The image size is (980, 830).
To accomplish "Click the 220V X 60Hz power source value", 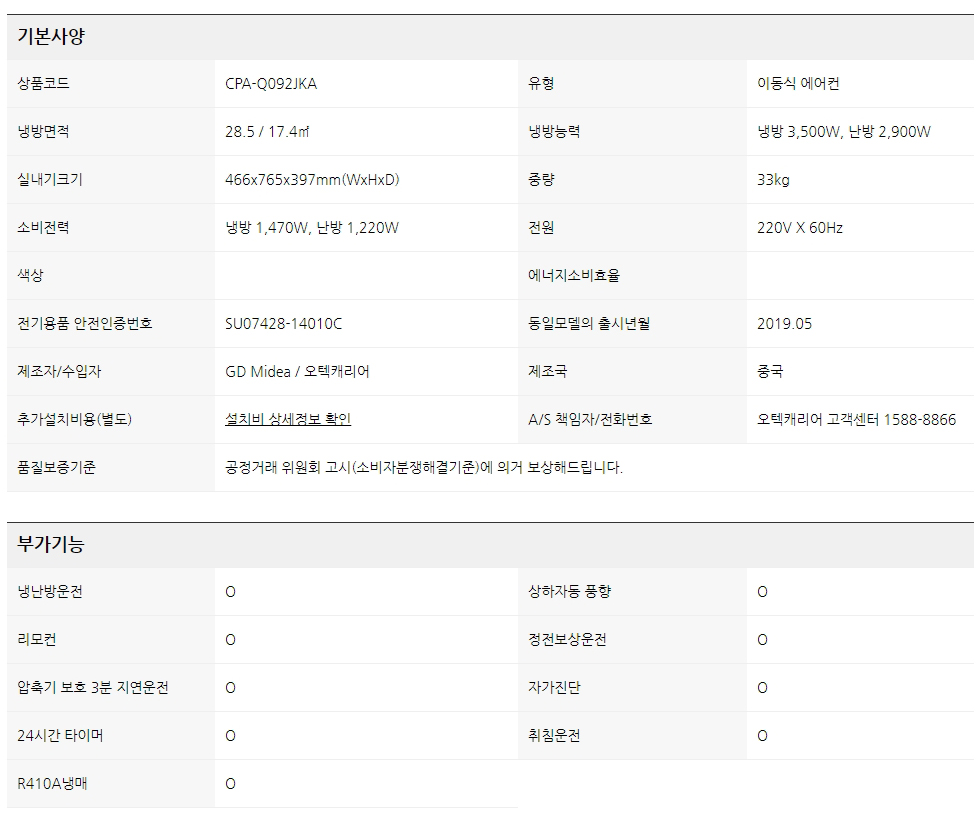I will [800, 228].
